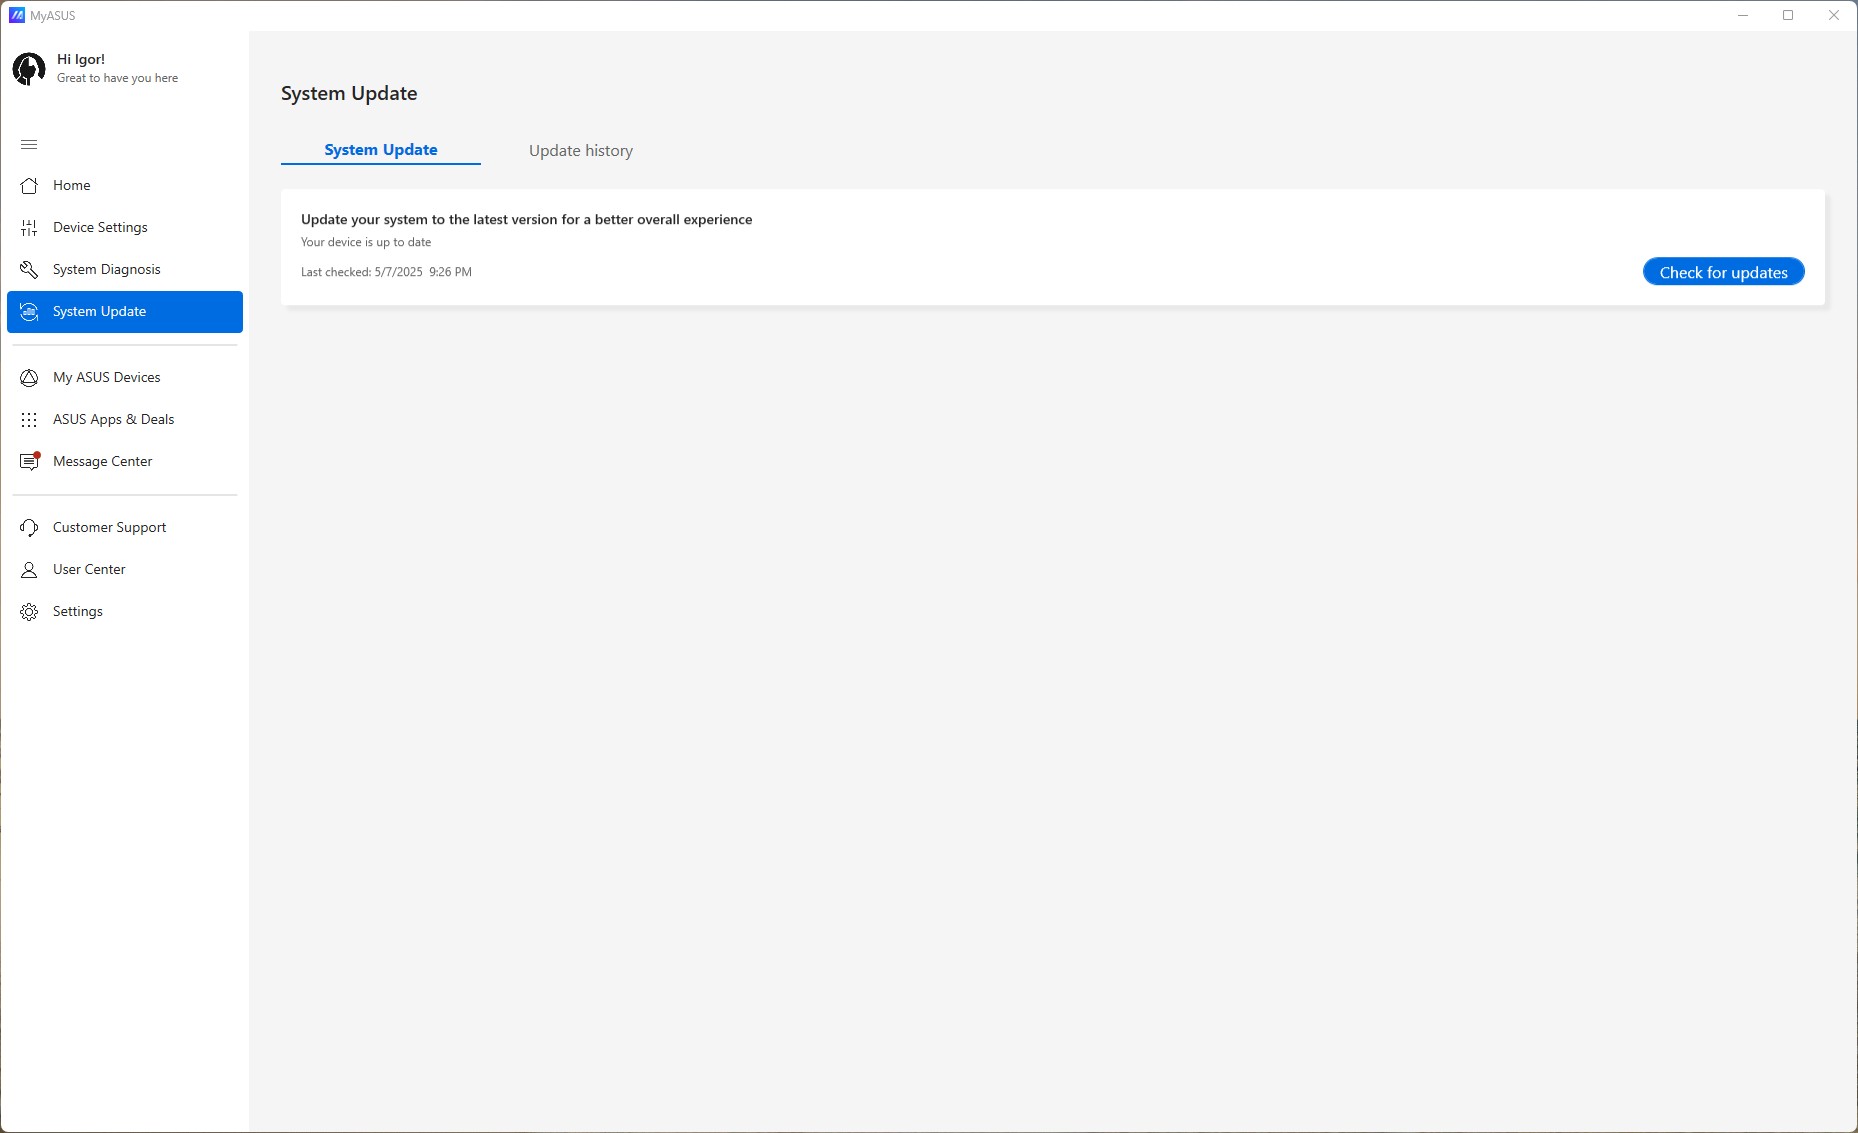The width and height of the screenshot is (1858, 1133).
Task: Select the System Update tab
Action: 381,150
